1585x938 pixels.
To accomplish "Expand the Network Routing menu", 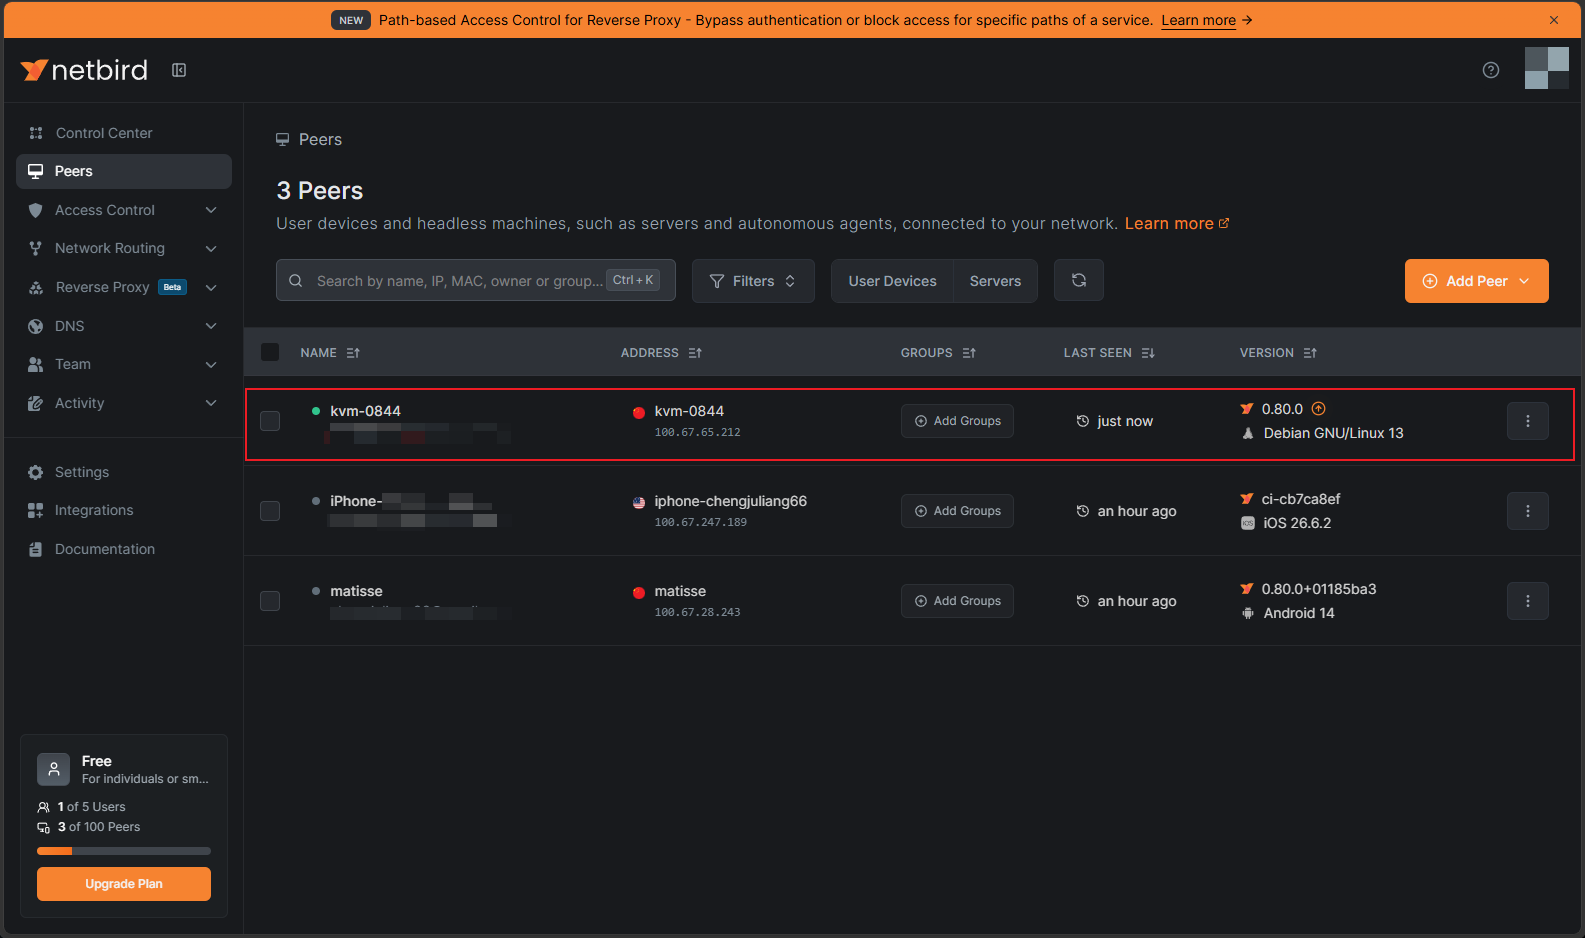I will click(124, 248).
